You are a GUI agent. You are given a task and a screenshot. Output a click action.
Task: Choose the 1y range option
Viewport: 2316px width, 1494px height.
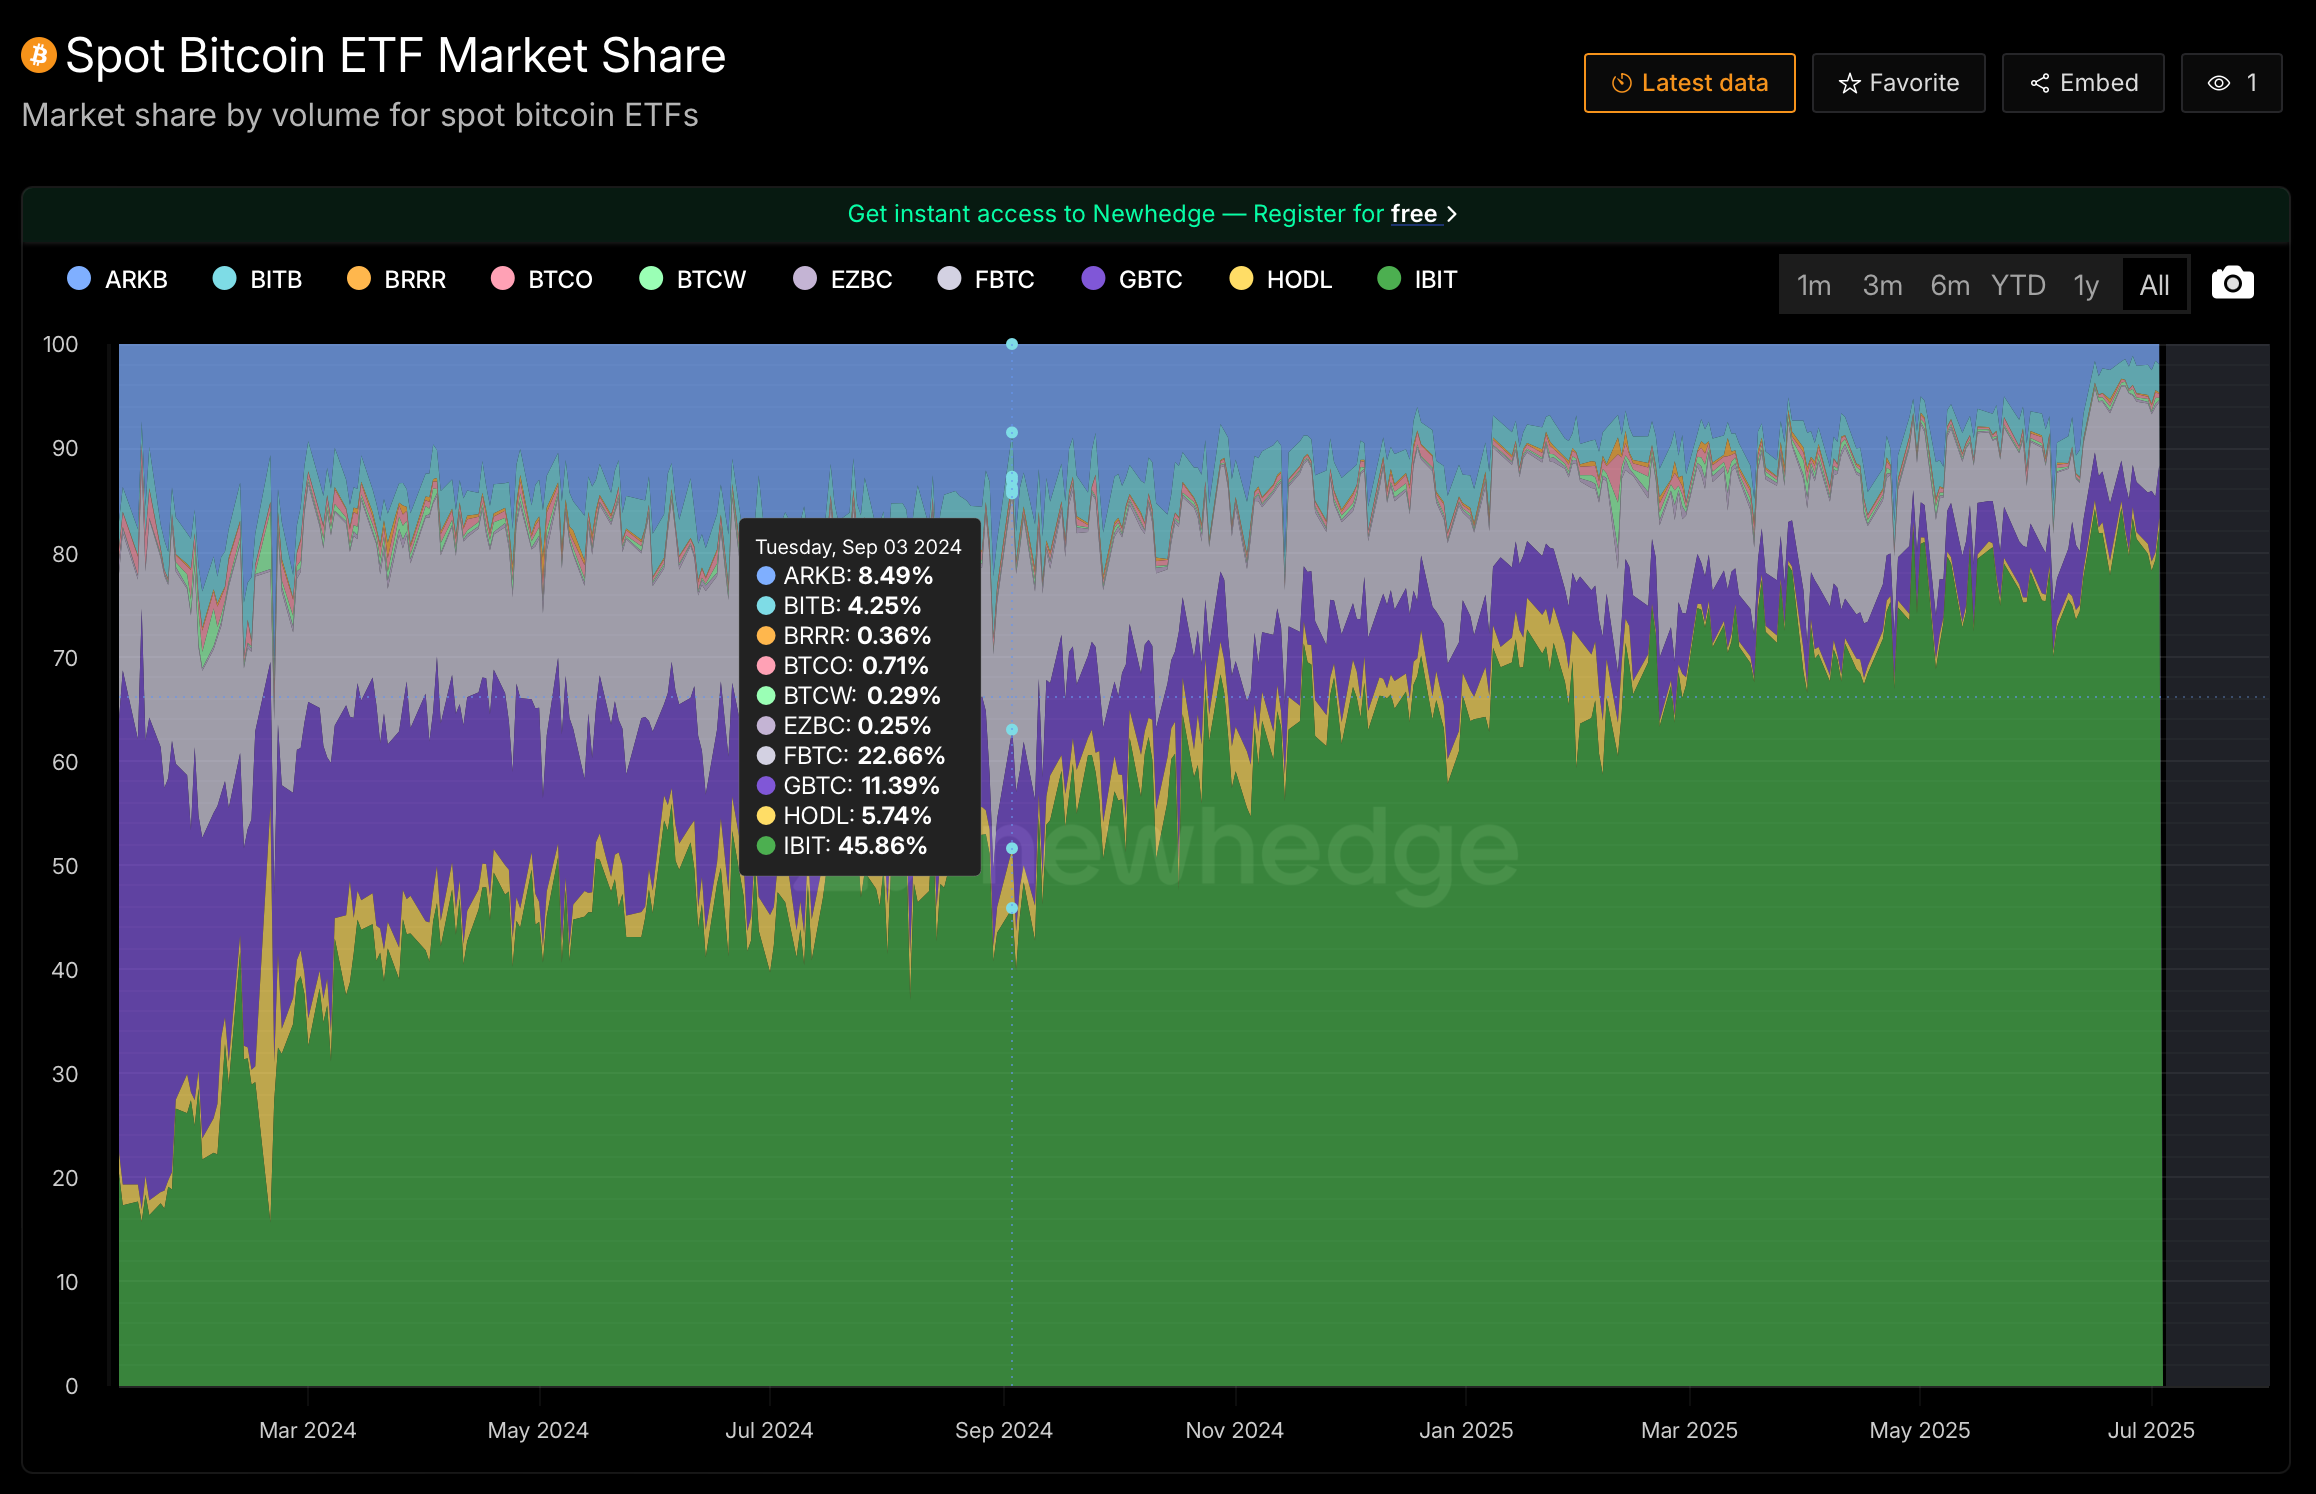pyautogui.click(x=2085, y=286)
